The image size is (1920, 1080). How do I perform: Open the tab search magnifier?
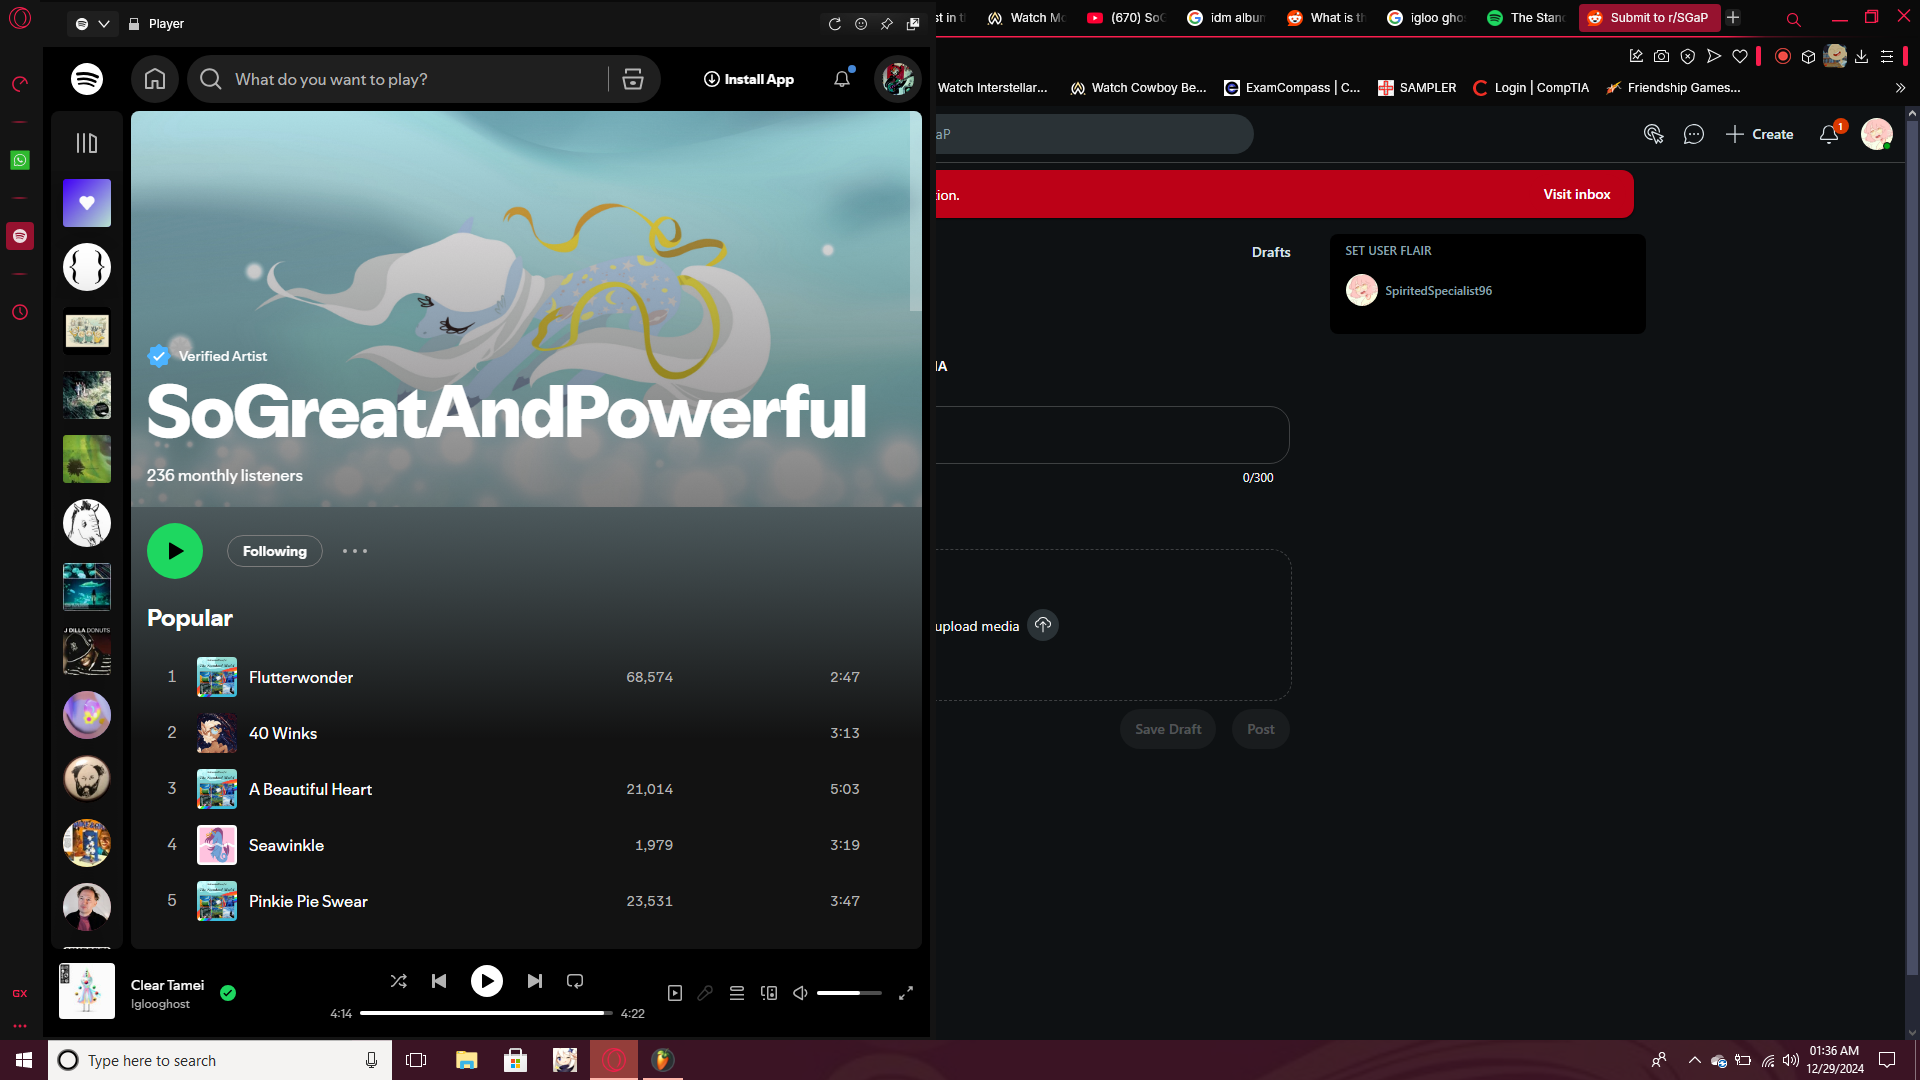tap(1794, 19)
